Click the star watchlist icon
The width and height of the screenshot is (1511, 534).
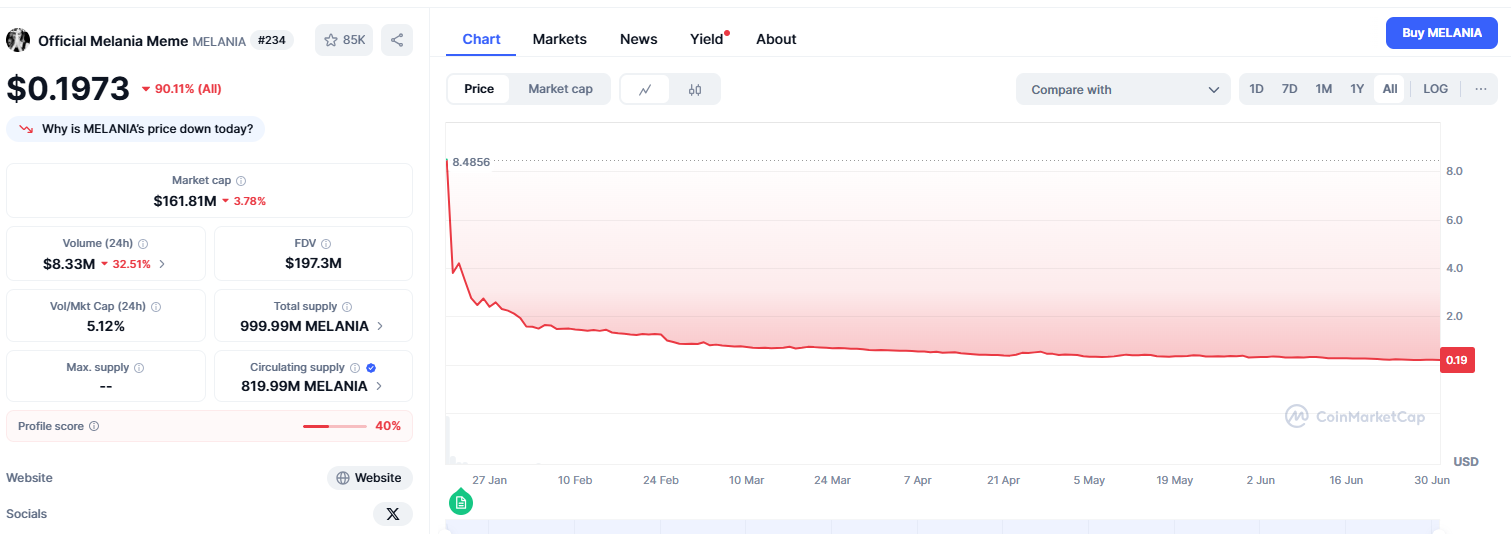[x=331, y=40]
